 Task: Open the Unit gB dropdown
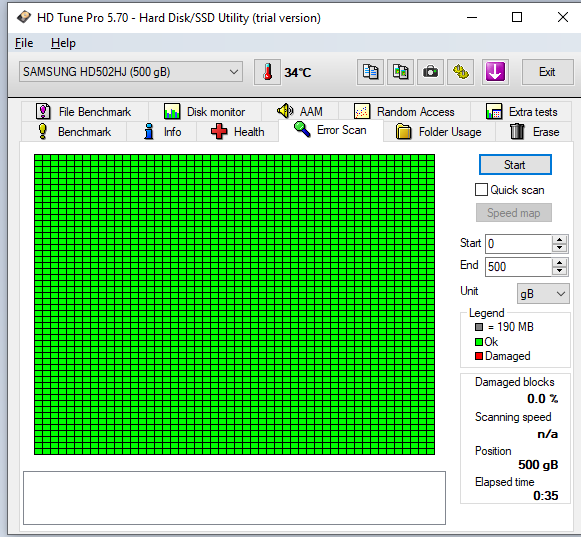(543, 294)
